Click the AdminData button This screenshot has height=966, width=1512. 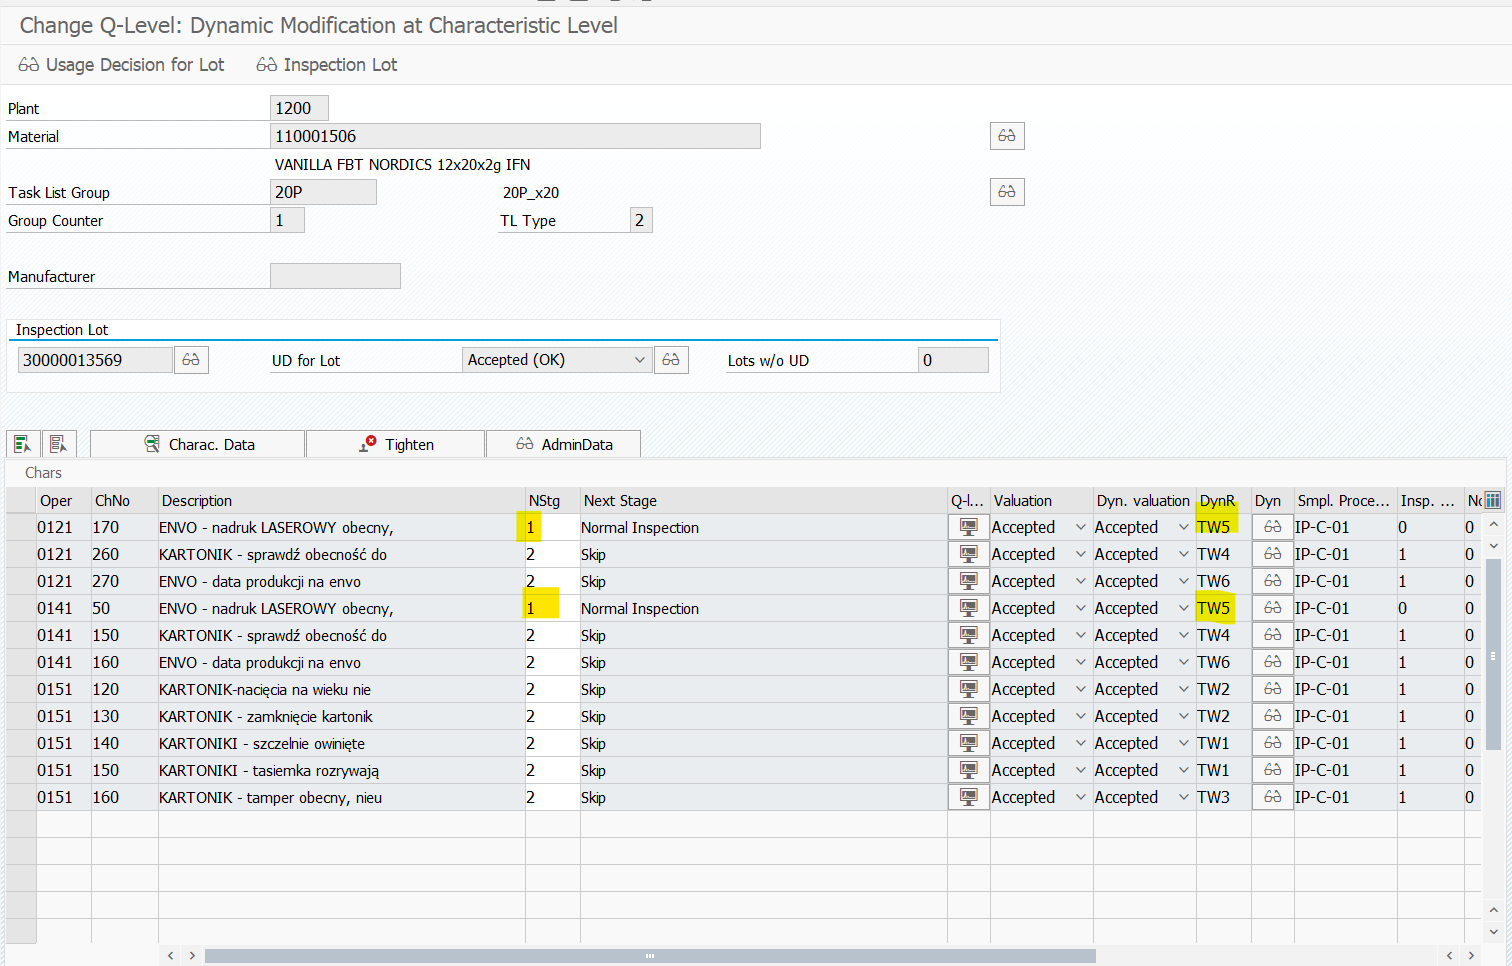(x=564, y=444)
